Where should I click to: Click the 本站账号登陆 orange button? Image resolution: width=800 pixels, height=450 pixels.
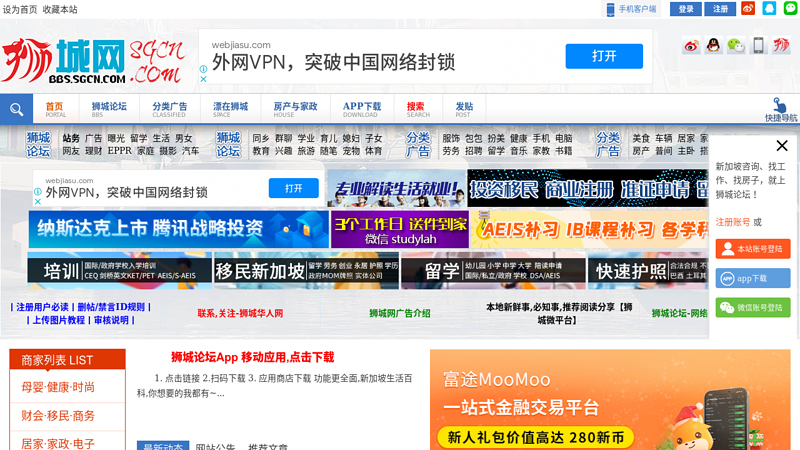(x=753, y=249)
